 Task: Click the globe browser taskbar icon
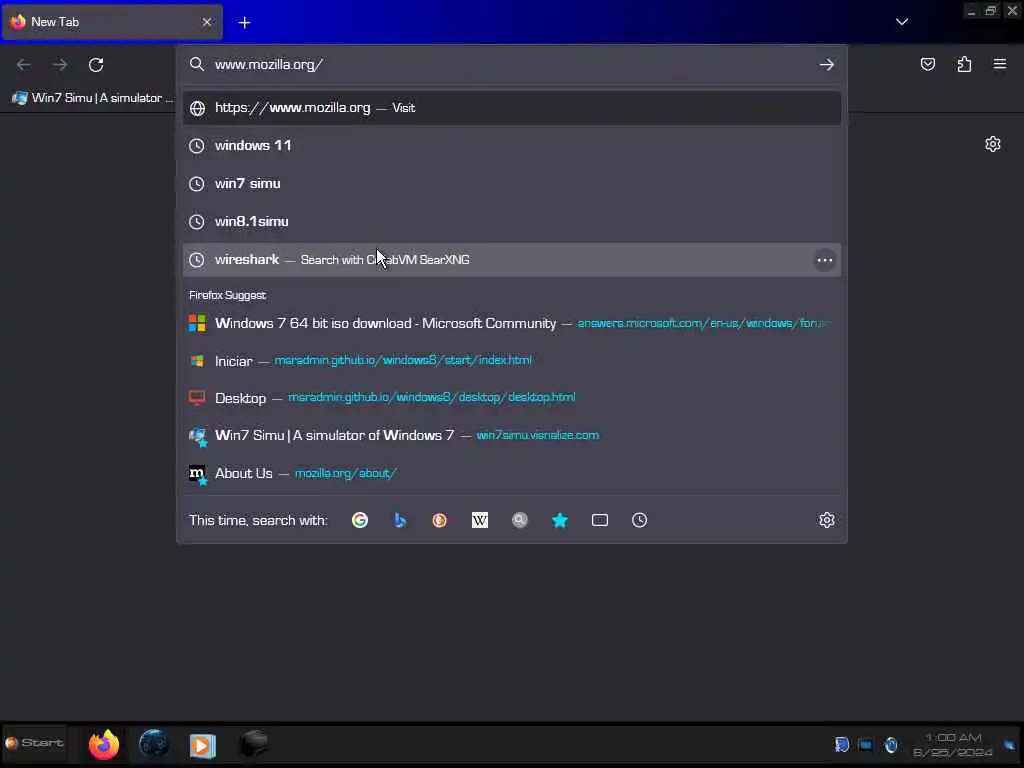153,744
